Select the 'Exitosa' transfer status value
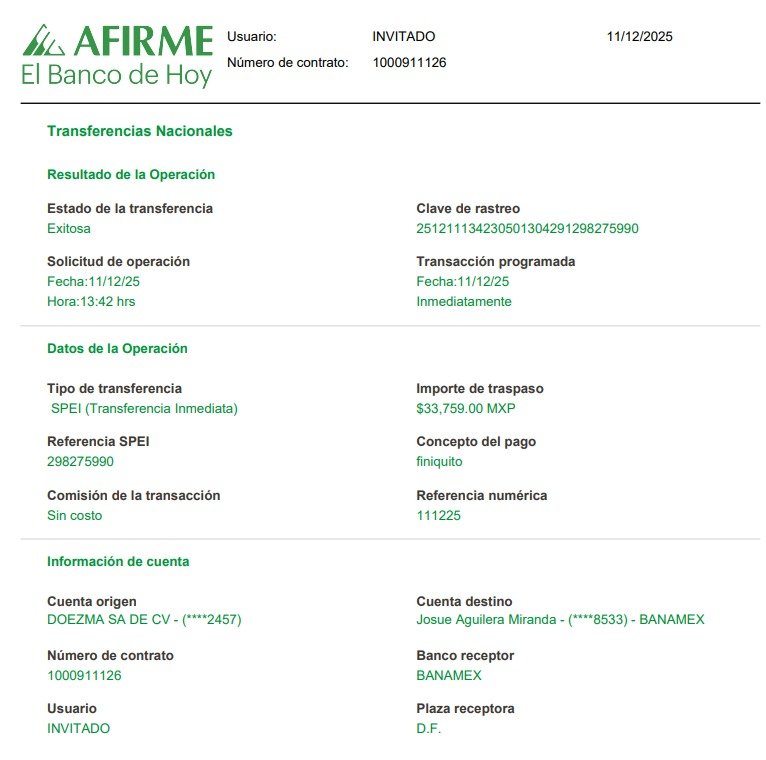 point(69,228)
